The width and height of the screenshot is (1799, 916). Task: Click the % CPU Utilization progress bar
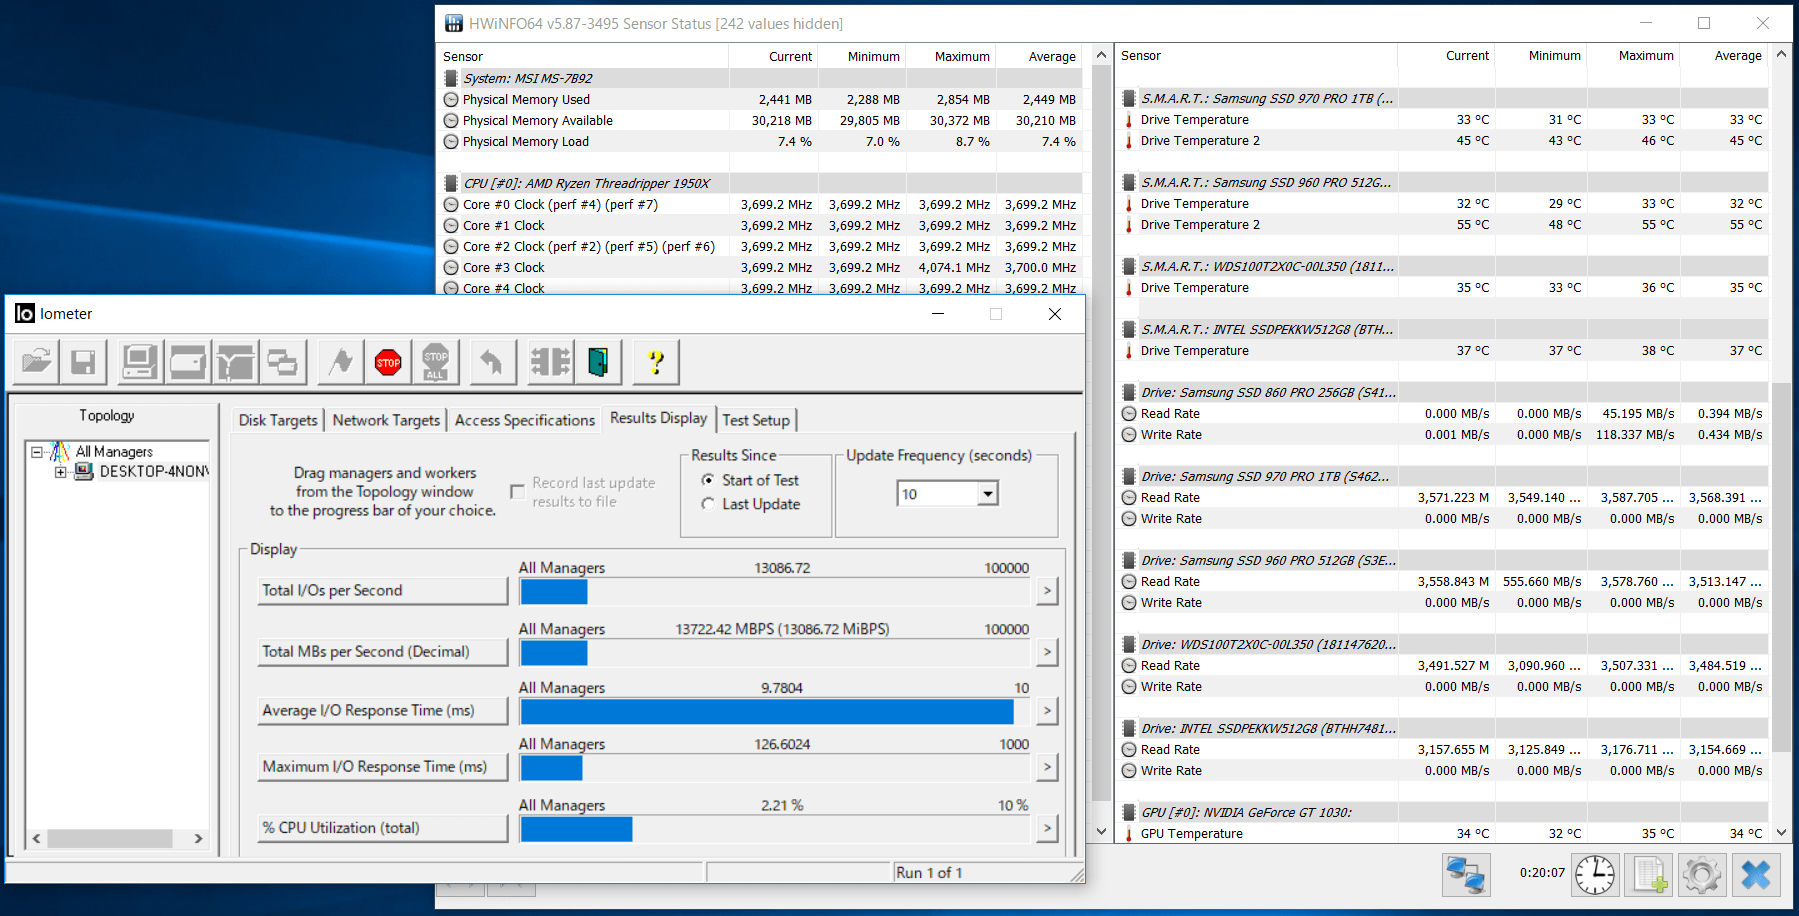[x=775, y=829]
